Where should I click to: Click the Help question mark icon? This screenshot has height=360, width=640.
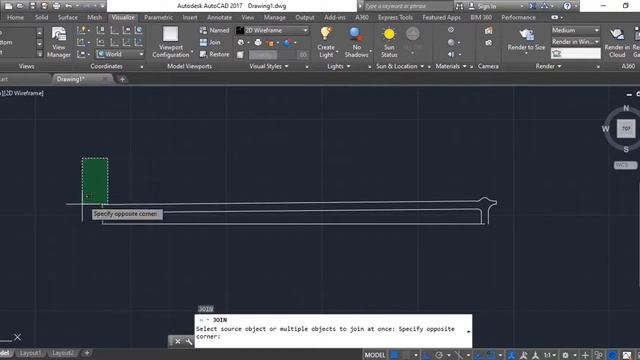point(567,6)
